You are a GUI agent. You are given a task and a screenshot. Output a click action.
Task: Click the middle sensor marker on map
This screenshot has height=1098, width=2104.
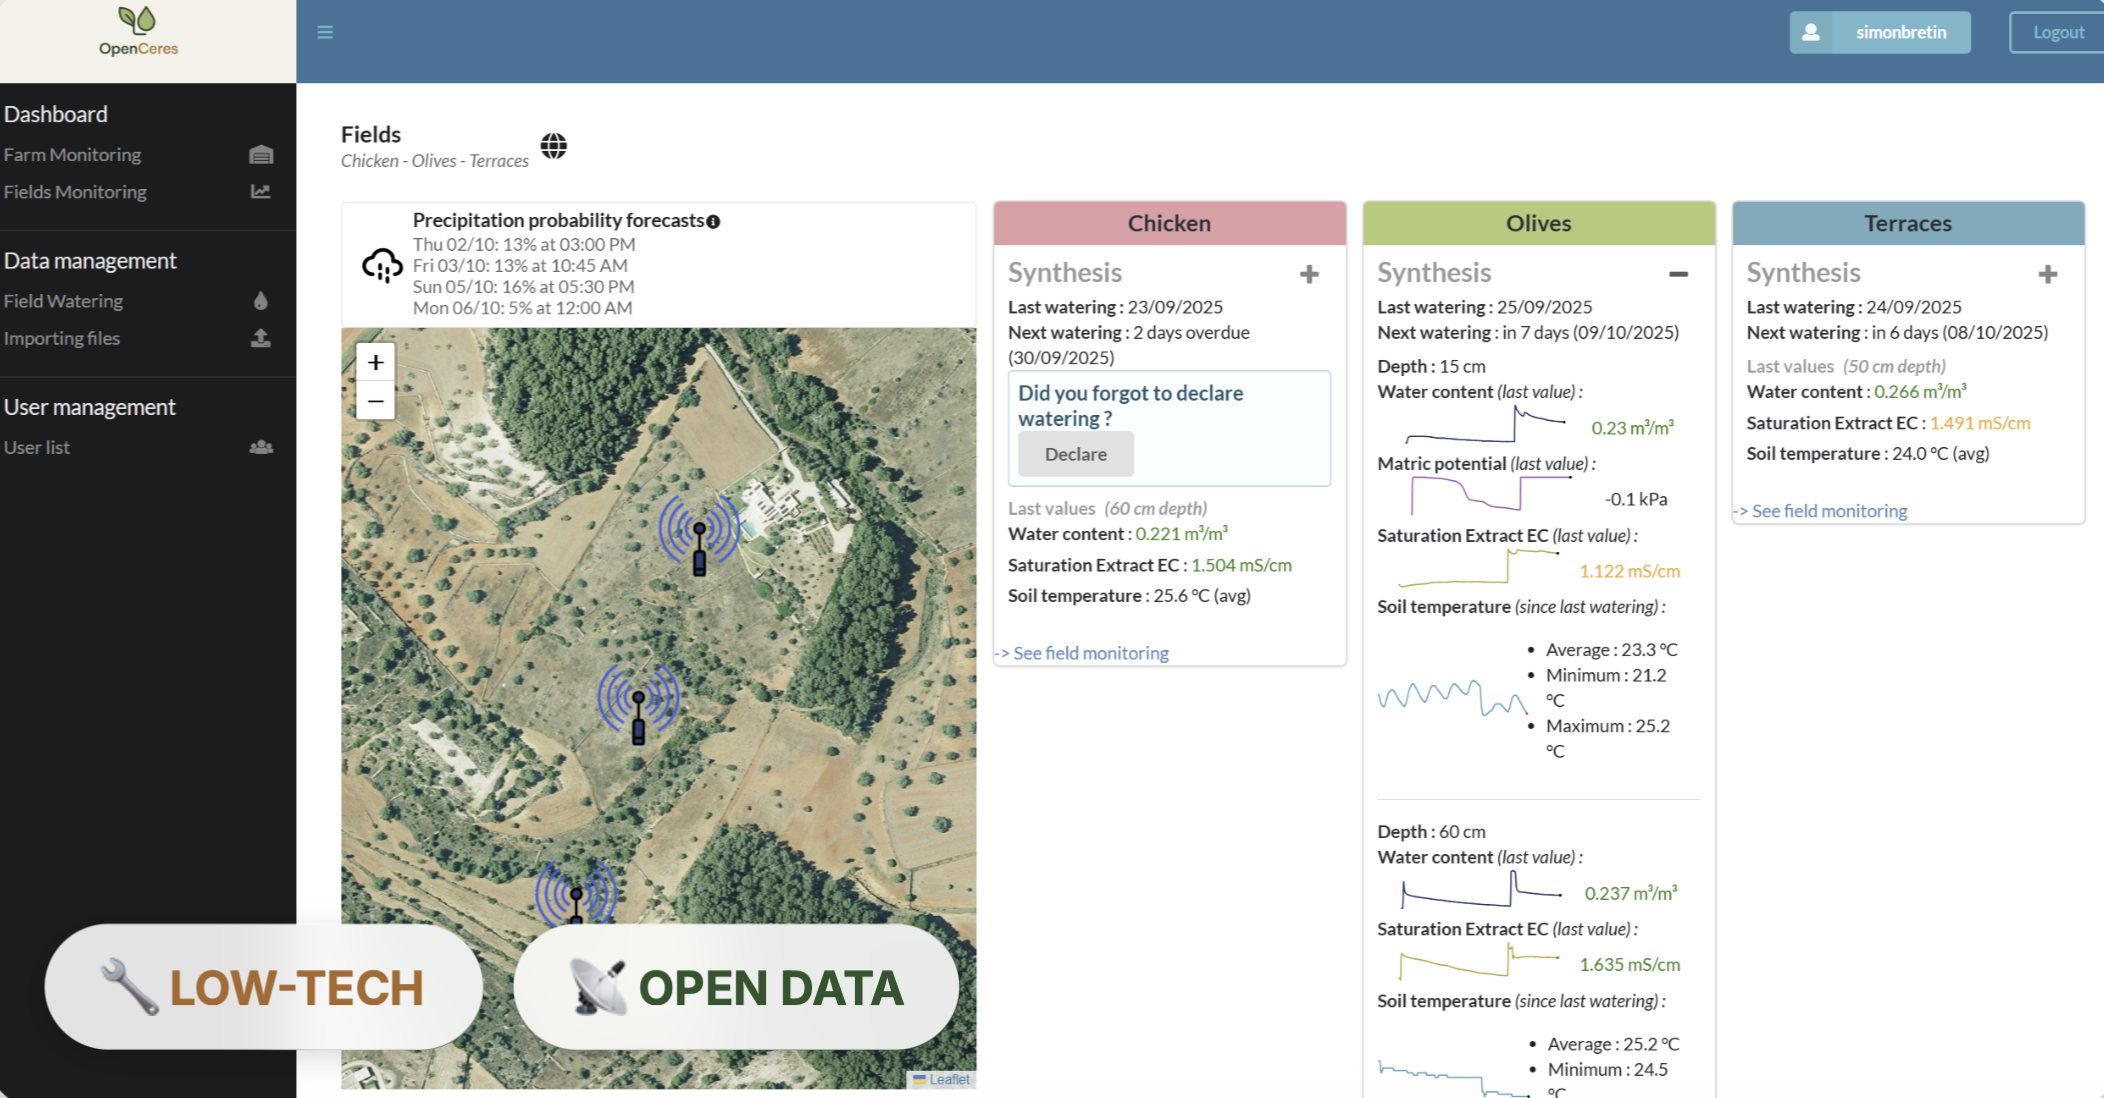[x=638, y=704]
